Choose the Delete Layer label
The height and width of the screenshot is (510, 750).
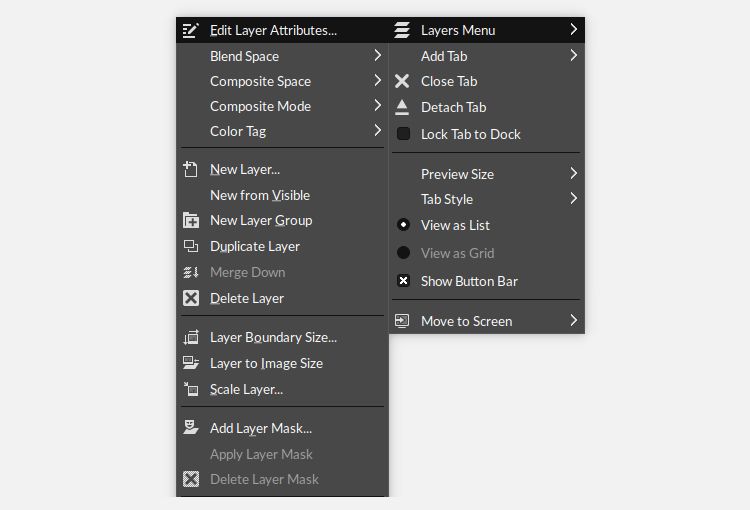tap(247, 299)
